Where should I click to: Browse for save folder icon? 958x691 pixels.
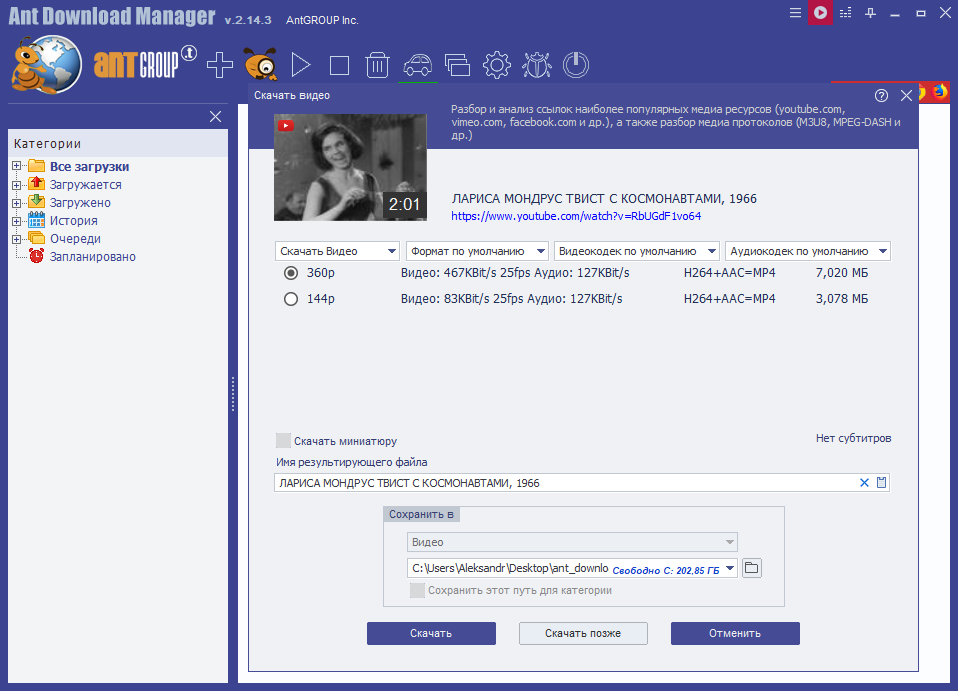click(751, 568)
